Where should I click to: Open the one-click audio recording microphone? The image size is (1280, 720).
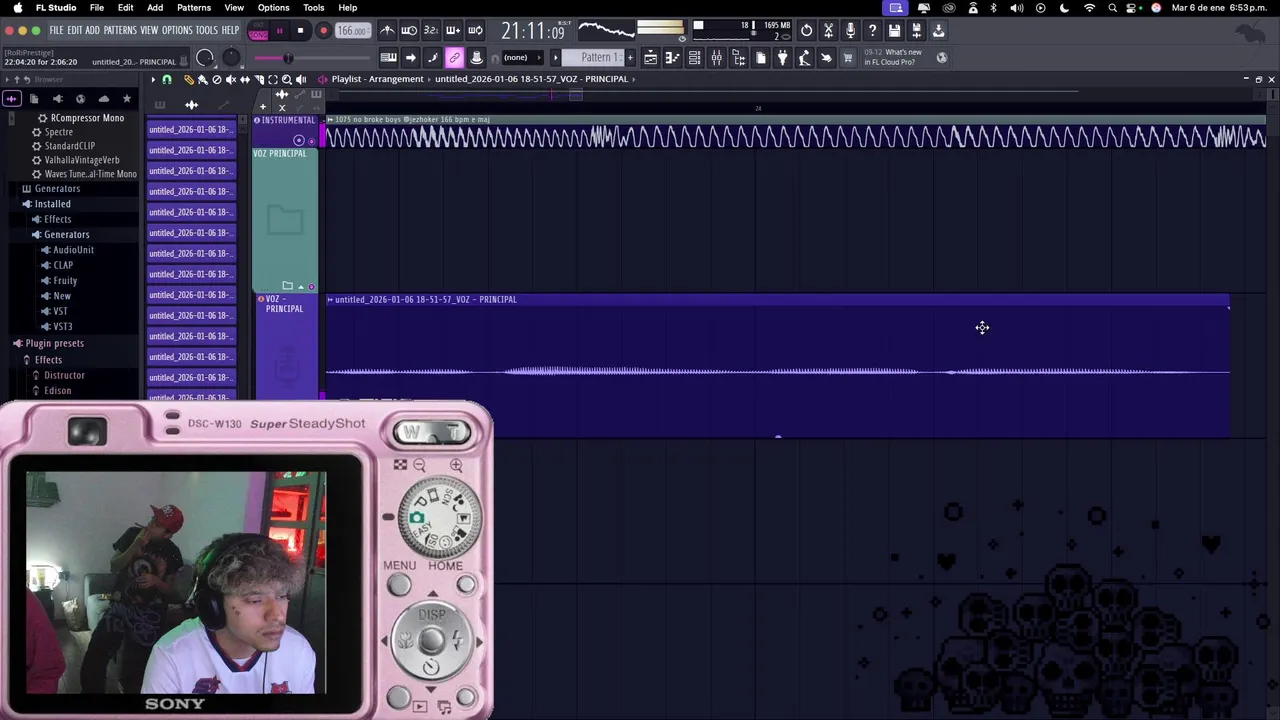(850, 30)
